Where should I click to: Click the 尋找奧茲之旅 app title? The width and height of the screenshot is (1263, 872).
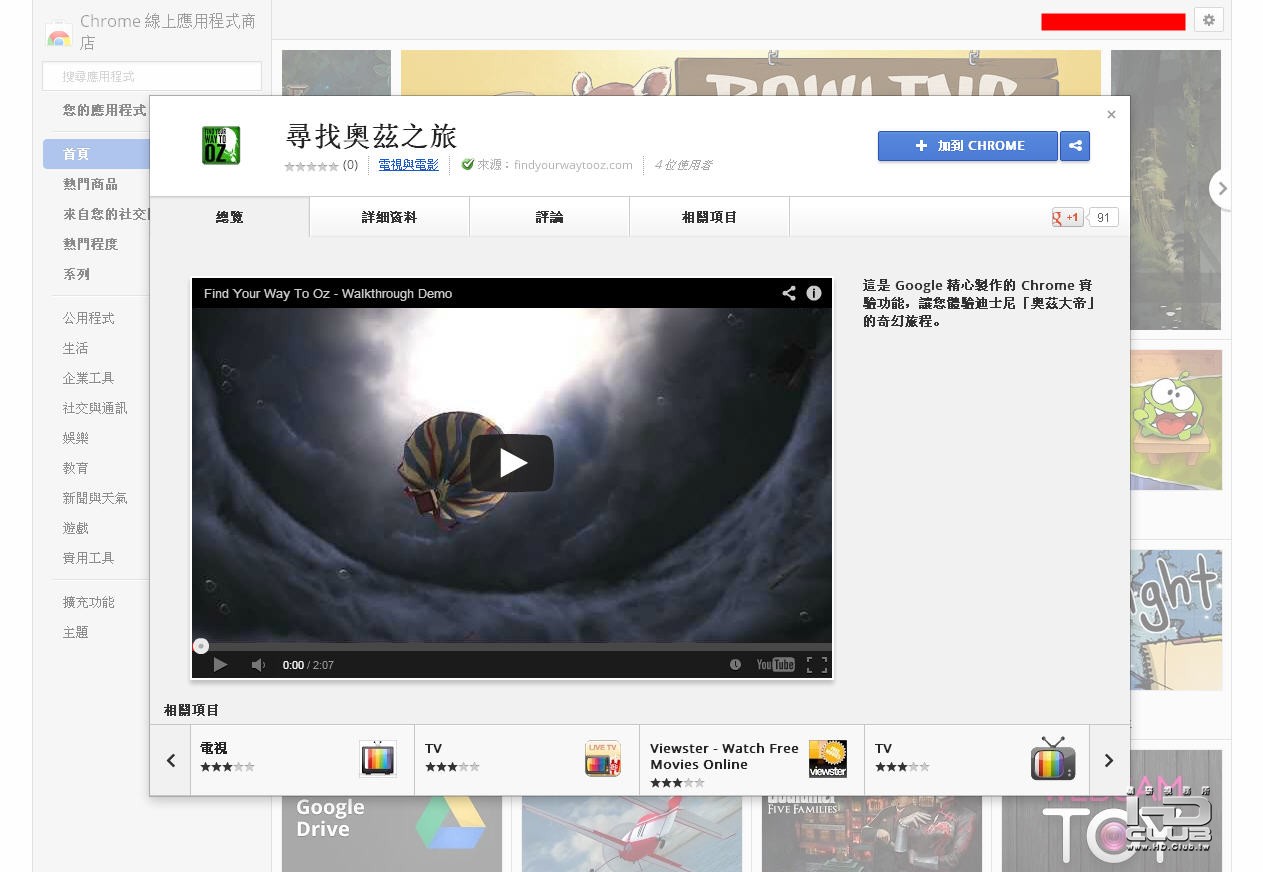point(372,136)
